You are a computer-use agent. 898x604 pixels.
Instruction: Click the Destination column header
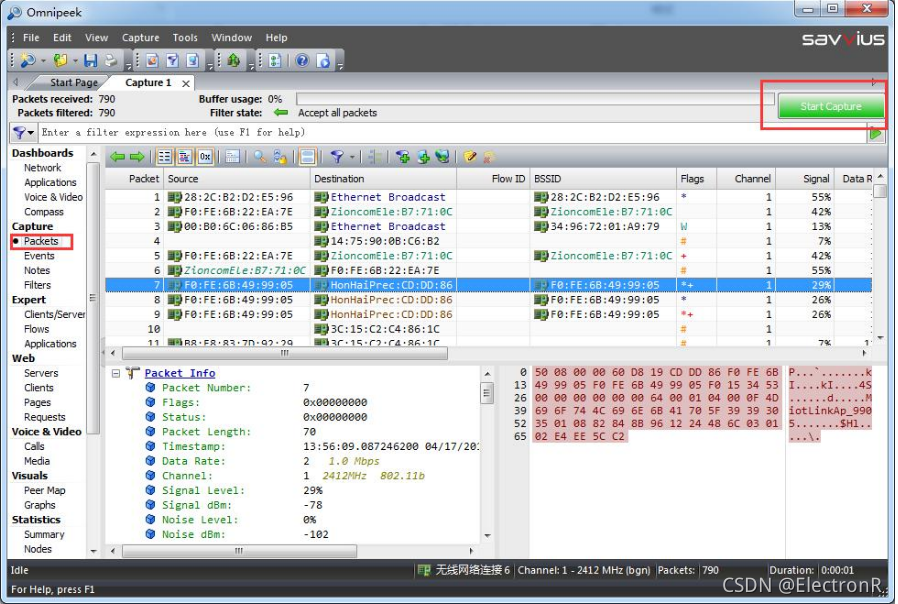(x=383, y=179)
